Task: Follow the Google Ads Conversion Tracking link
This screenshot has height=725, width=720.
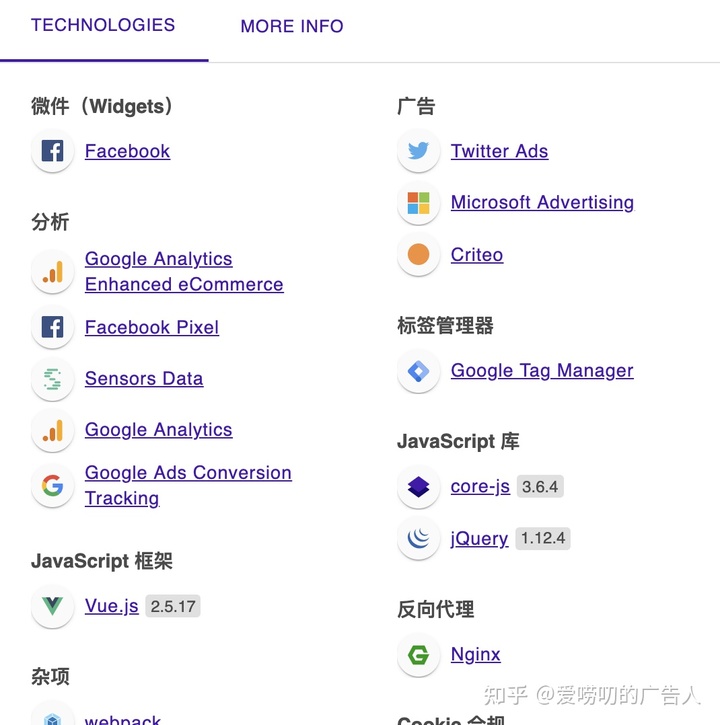Action: [188, 485]
